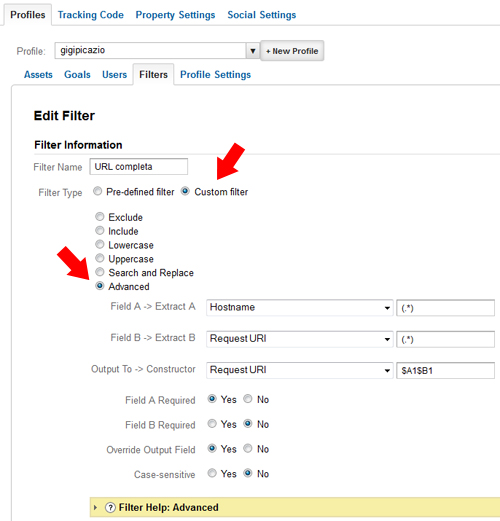500x521 pixels.
Task: Set Case-sensitive to Yes
Action: coord(212,473)
